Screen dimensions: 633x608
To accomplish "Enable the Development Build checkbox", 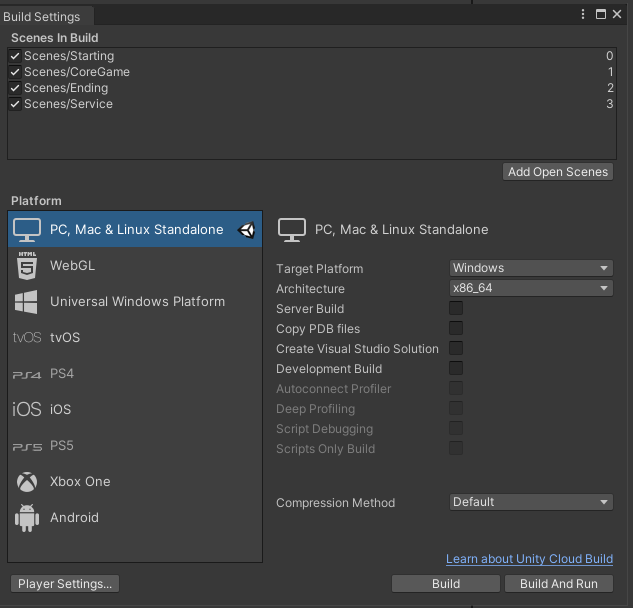I will 456,368.
